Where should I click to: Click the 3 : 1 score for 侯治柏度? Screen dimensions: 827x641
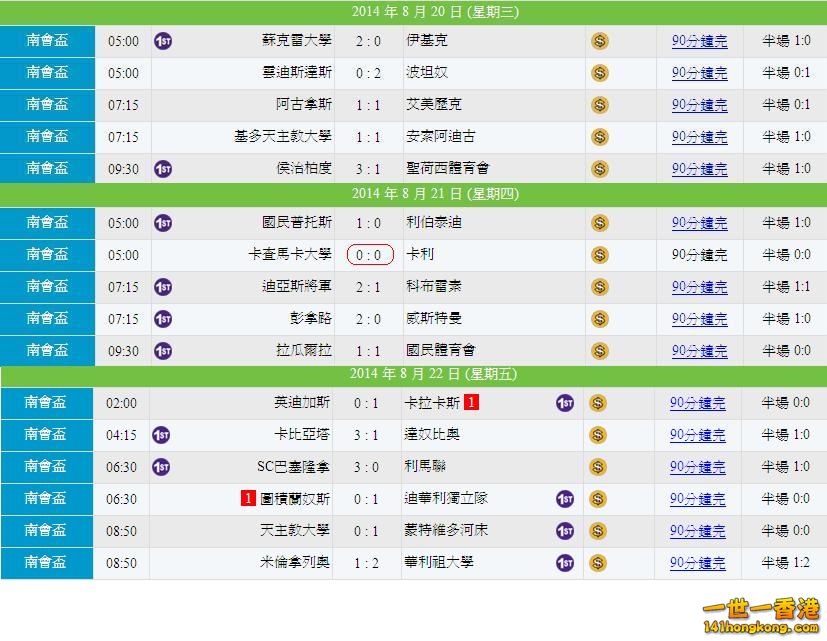368,169
